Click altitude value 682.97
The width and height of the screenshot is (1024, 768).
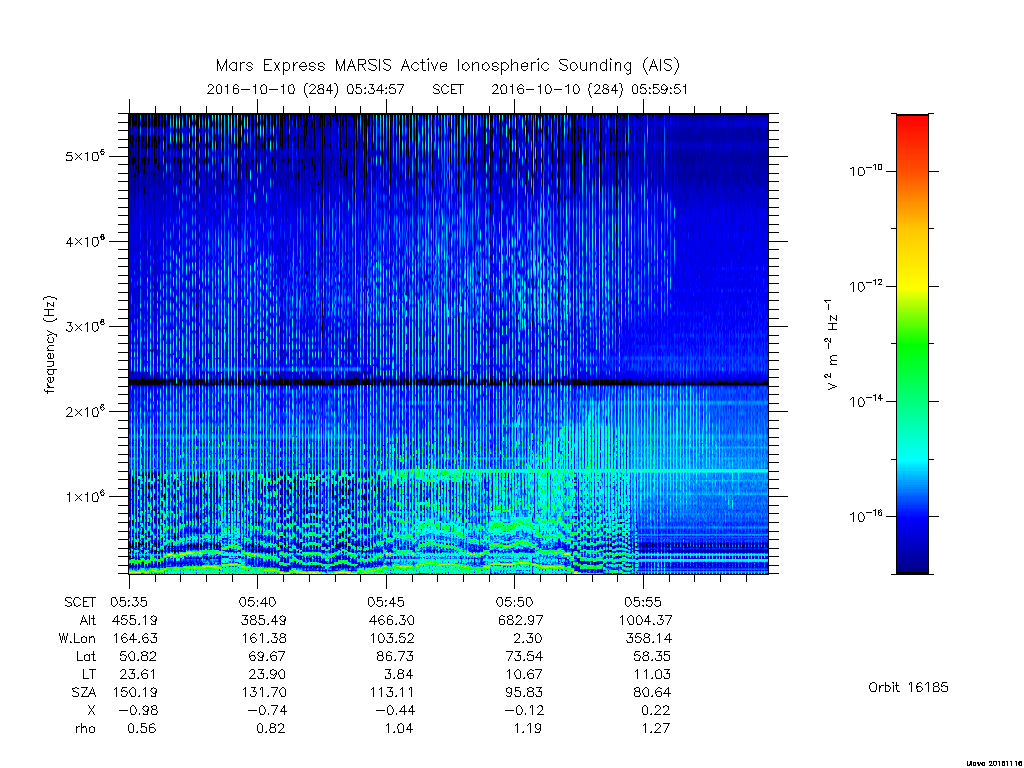click(520, 620)
